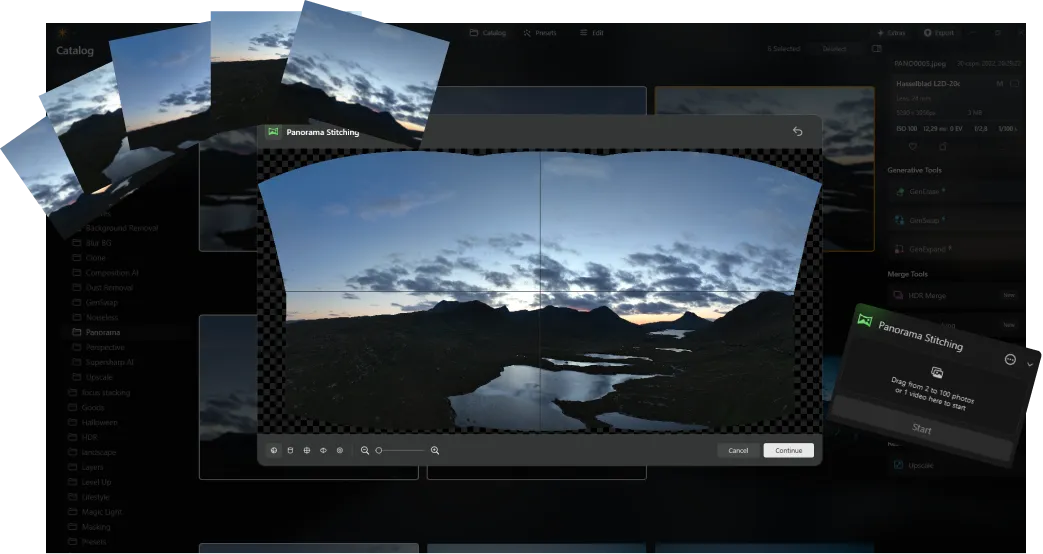This screenshot has height=554, width=1043.
Task: Click the Deselect button
Action: click(x=834, y=49)
